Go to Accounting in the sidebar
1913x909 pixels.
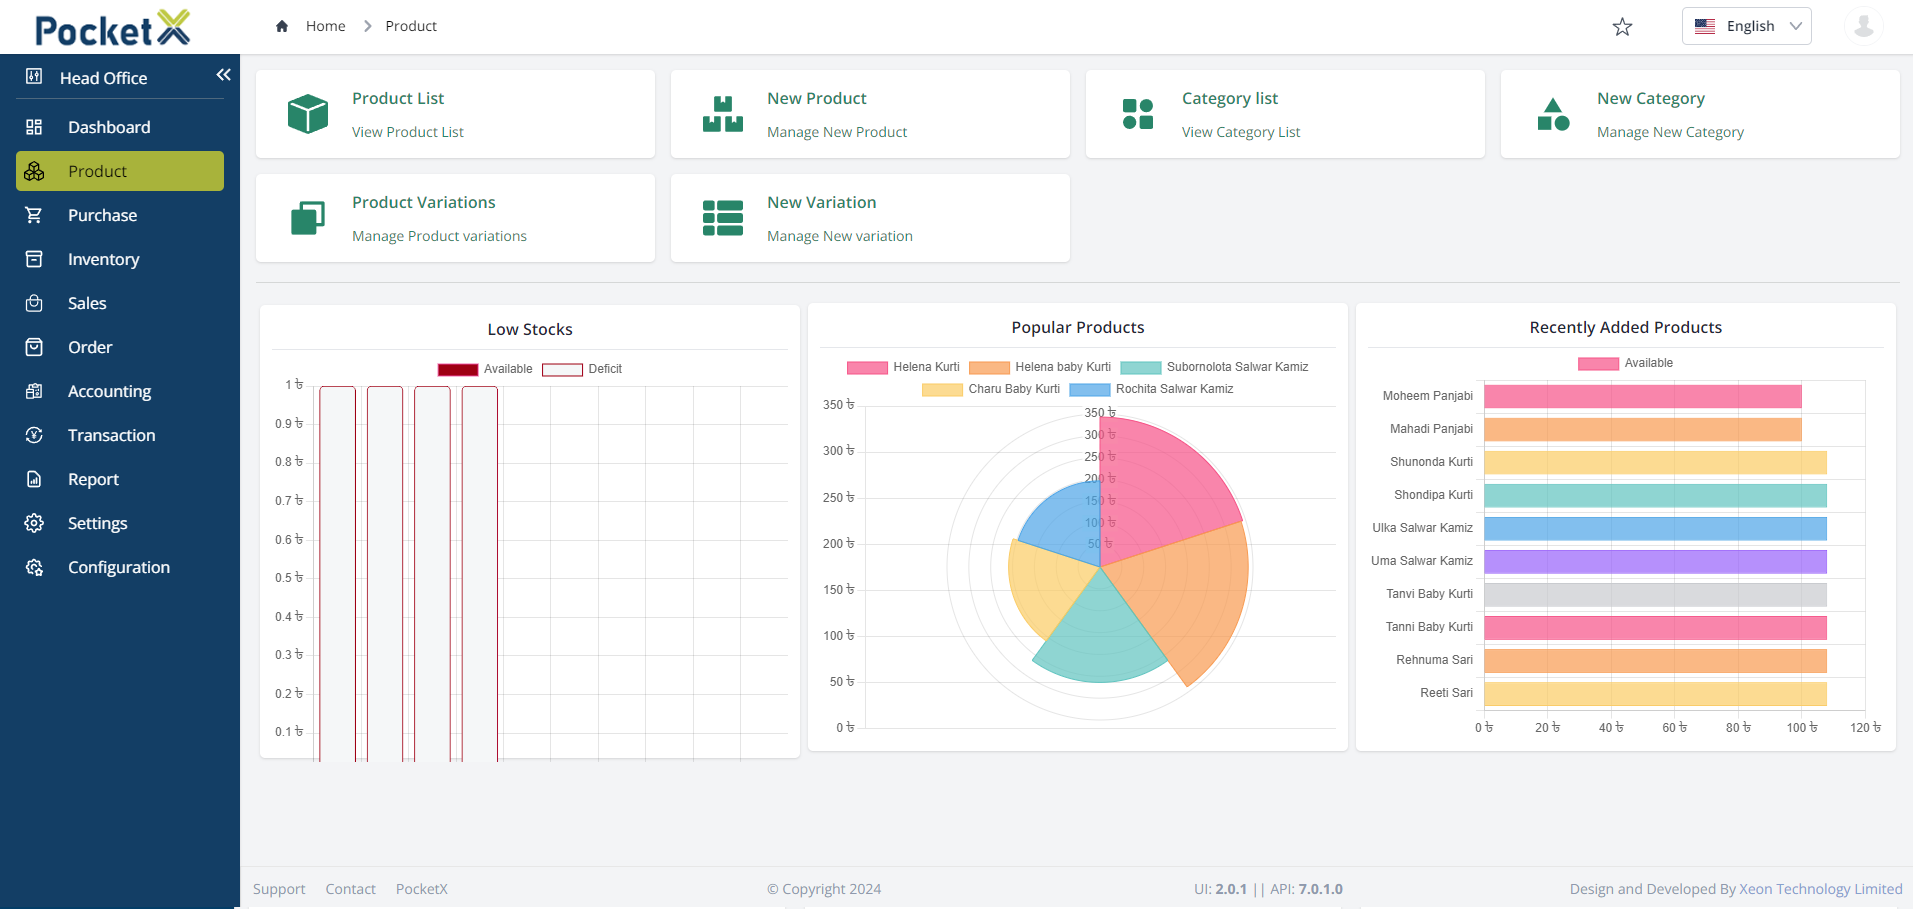pos(109,391)
